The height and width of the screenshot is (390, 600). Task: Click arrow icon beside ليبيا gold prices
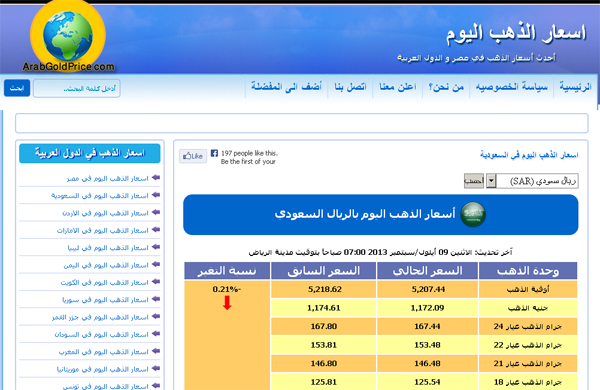156,247
